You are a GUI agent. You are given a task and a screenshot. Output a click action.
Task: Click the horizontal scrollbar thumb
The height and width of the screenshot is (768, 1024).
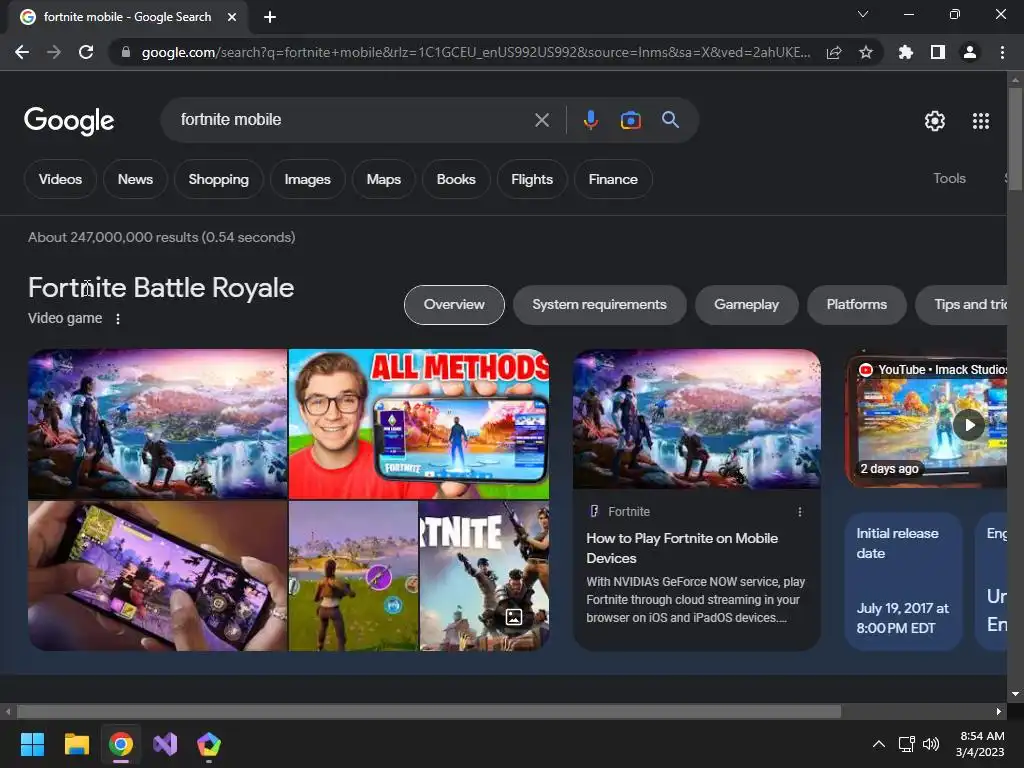coord(429,711)
